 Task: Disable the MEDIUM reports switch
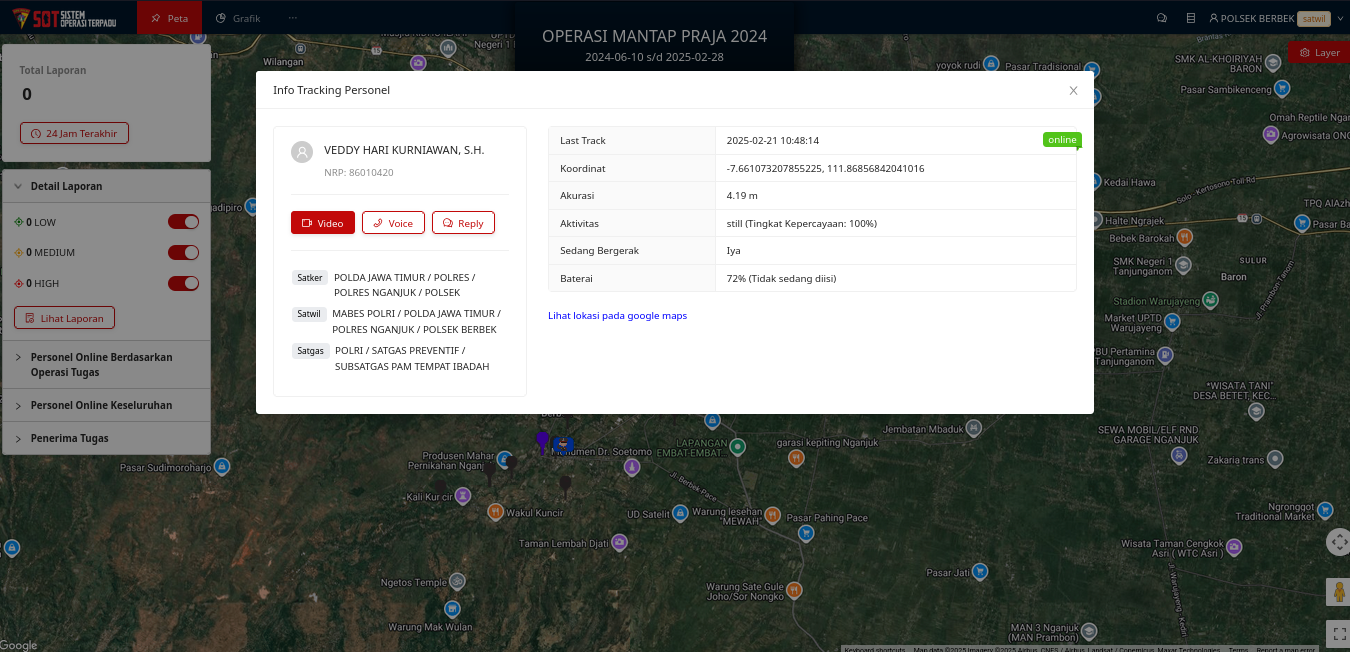click(x=183, y=253)
